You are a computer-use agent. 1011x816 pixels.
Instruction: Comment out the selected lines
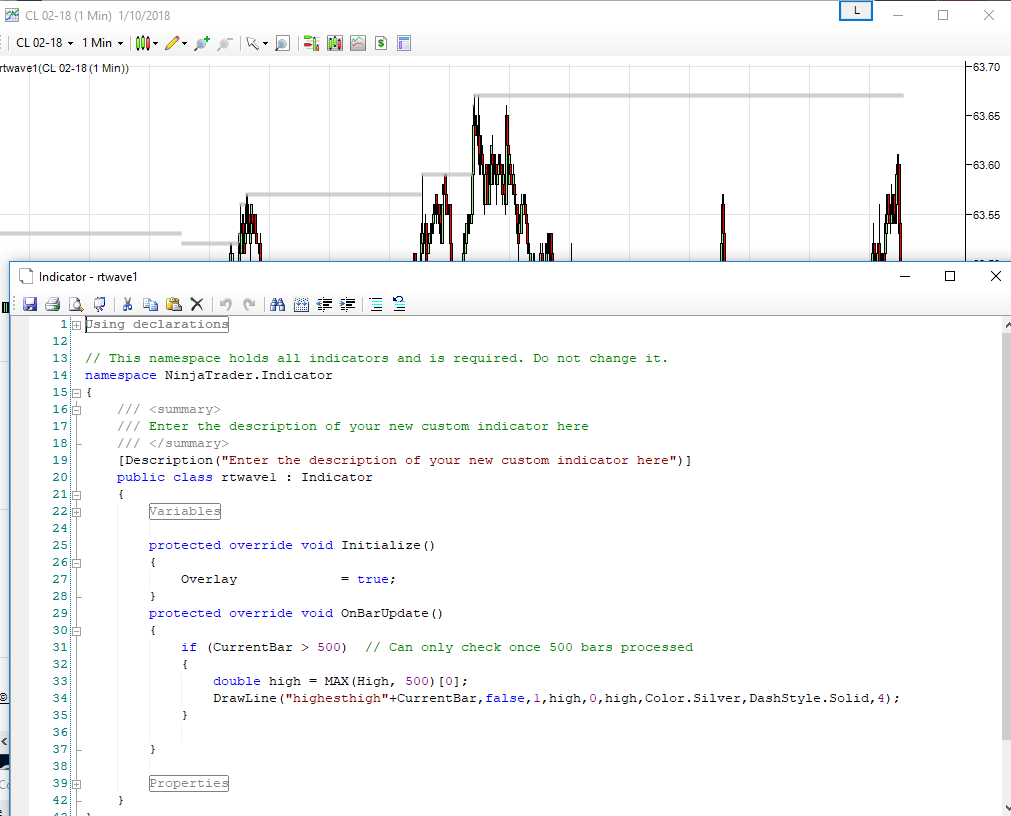[x=376, y=304]
